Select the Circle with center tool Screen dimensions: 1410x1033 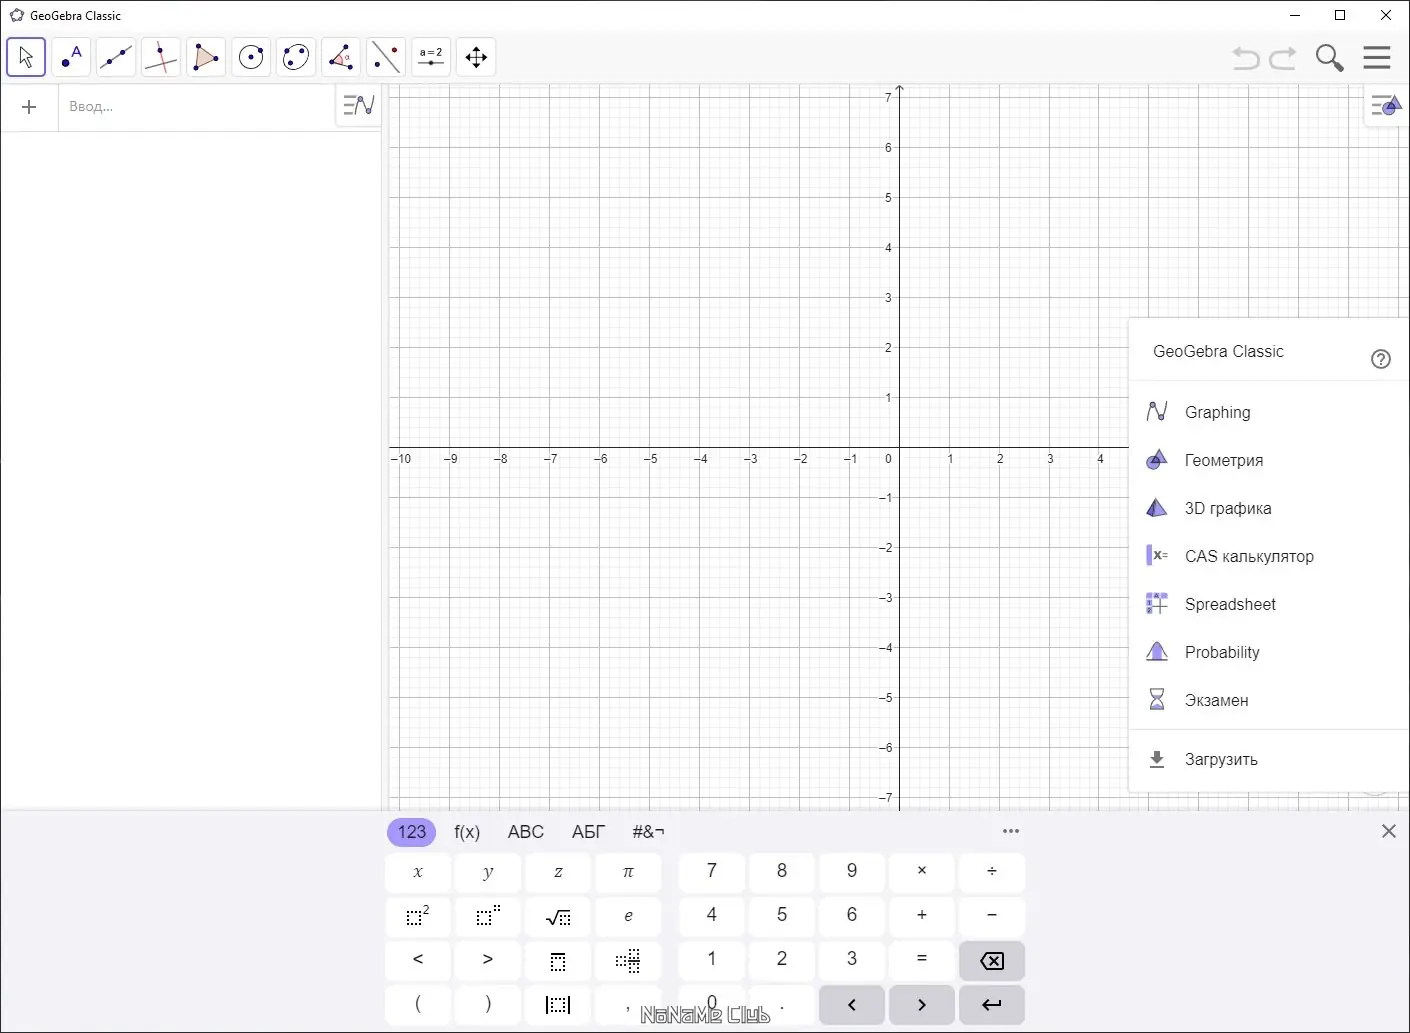click(x=251, y=57)
